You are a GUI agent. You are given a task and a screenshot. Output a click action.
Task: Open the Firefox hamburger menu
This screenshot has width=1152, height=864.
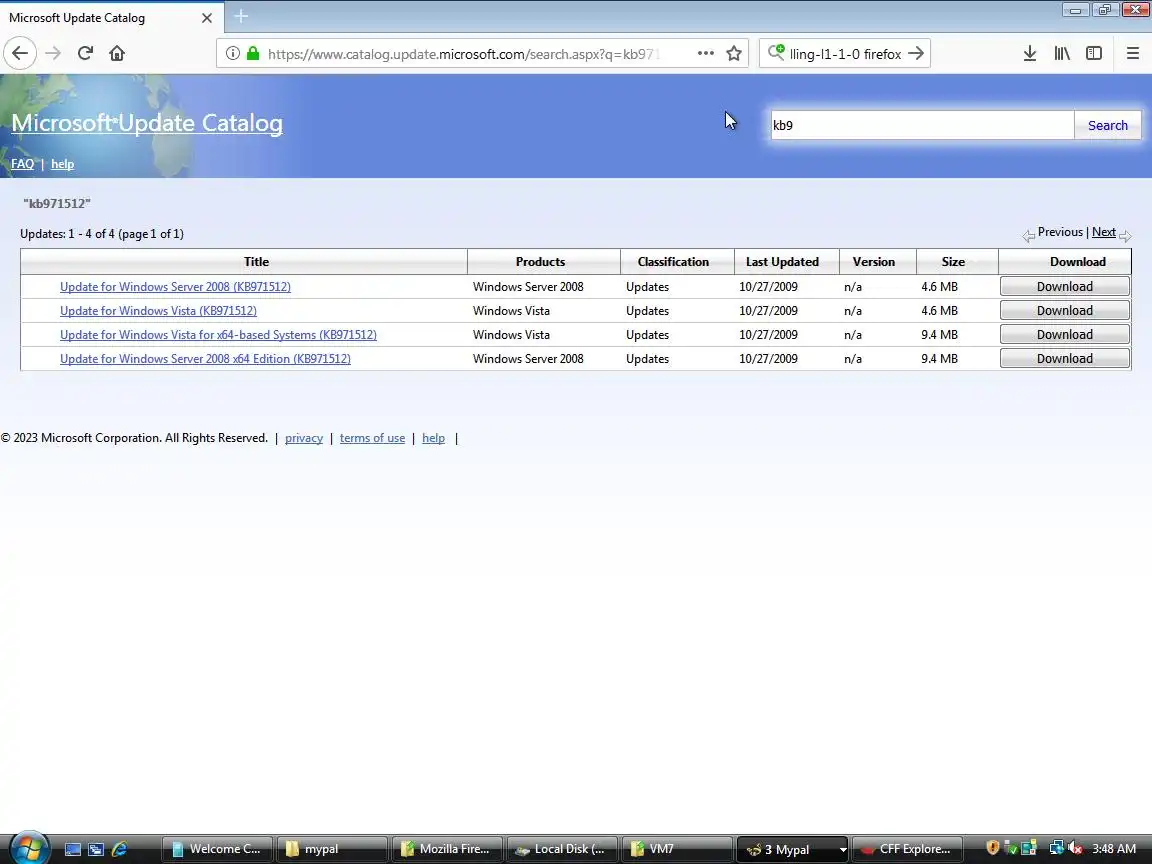[1132, 53]
